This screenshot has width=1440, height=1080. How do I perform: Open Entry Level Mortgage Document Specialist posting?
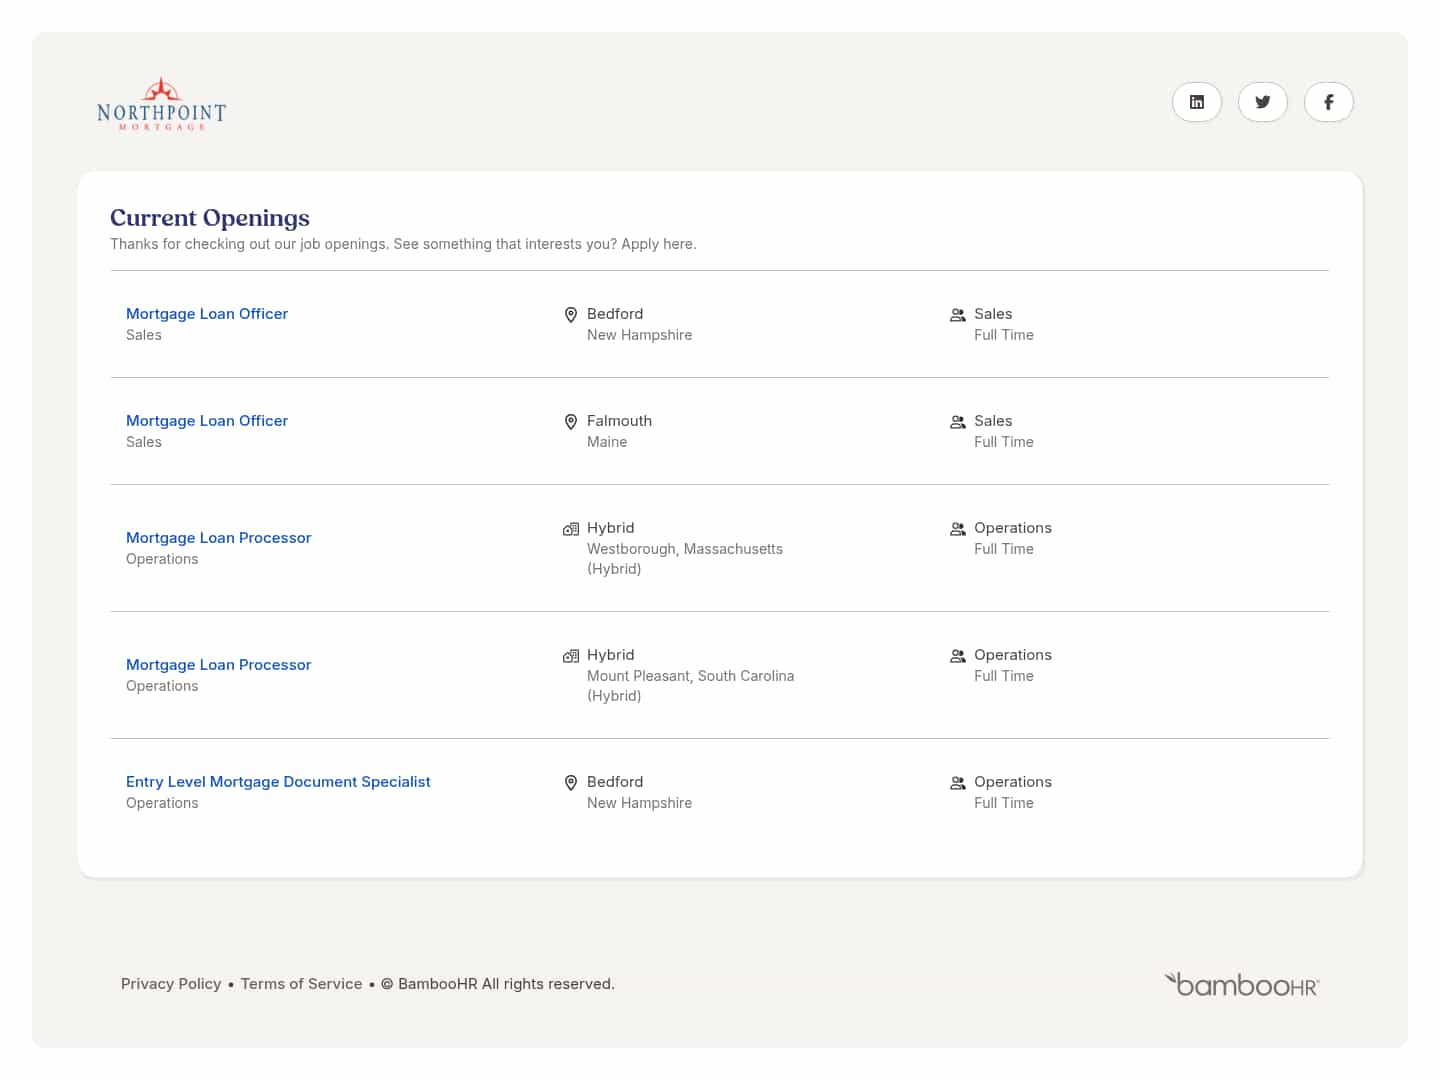pyautogui.click(x=278, y=782)
